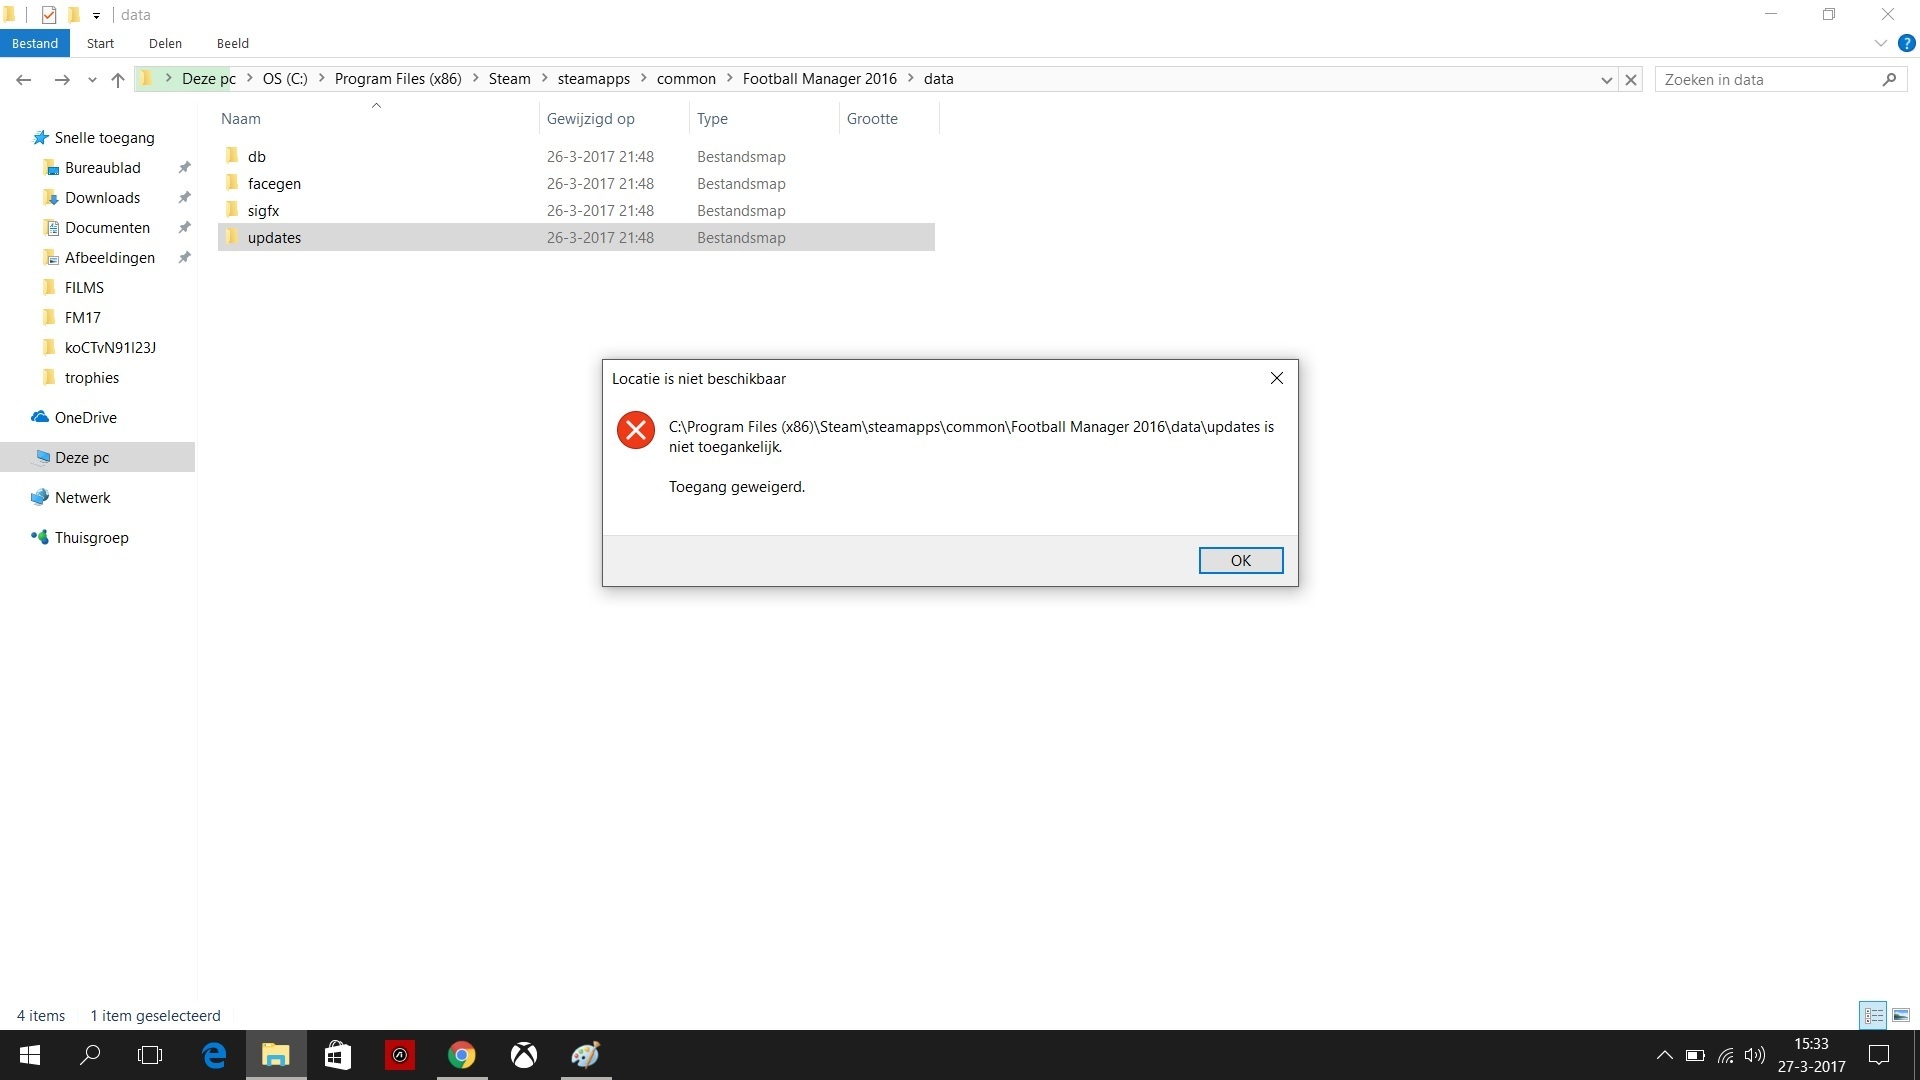Image resolution: width=1920 pixels, height=1080 pixels.
Task: Switch to large thumbnails view icon
Action: click(x=1901, y=1015)
